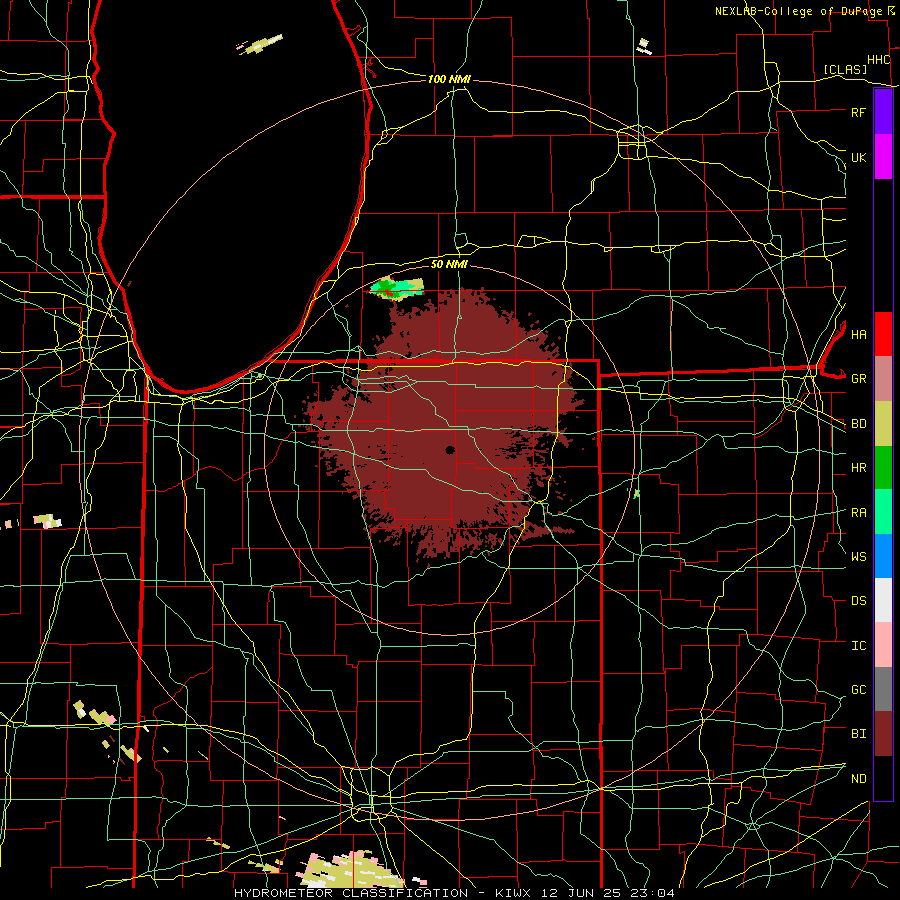Screen dimensions: 900x900
Task: Click the HA legend label
Action: pos(858,335)
